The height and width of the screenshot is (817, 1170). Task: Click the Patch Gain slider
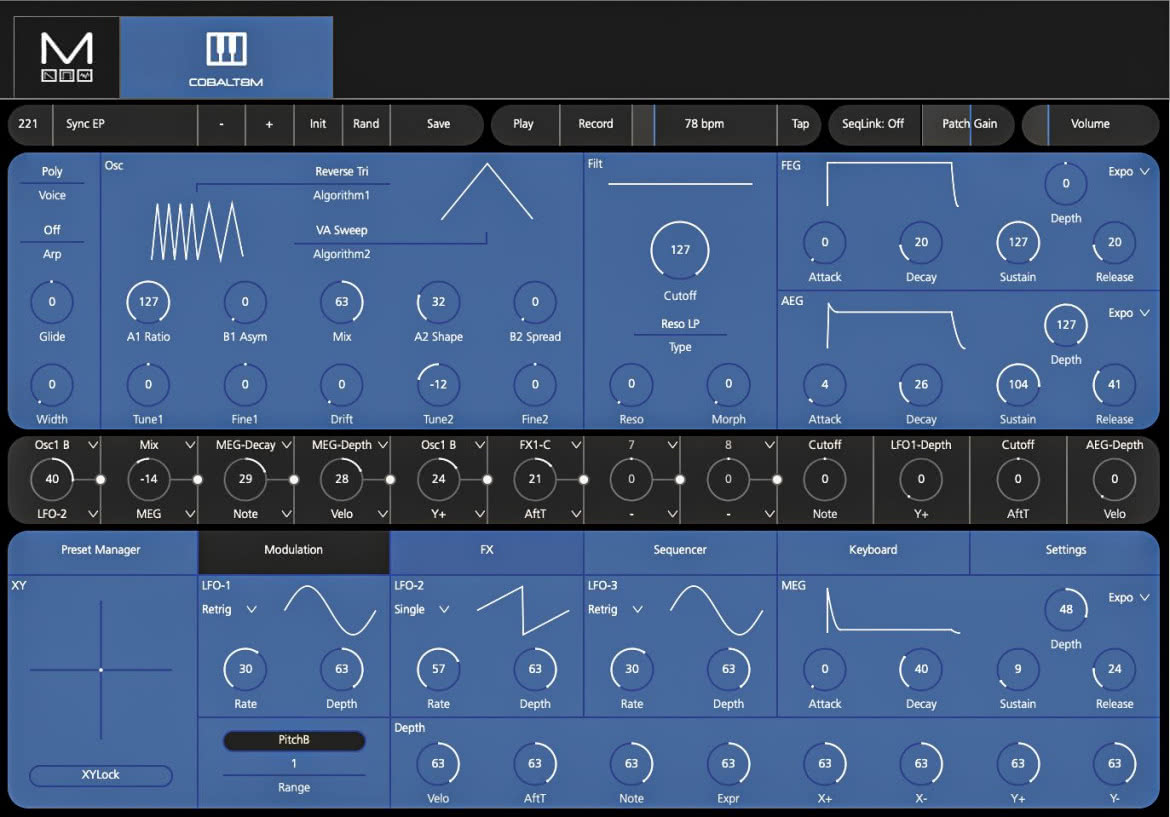point(969,124)
